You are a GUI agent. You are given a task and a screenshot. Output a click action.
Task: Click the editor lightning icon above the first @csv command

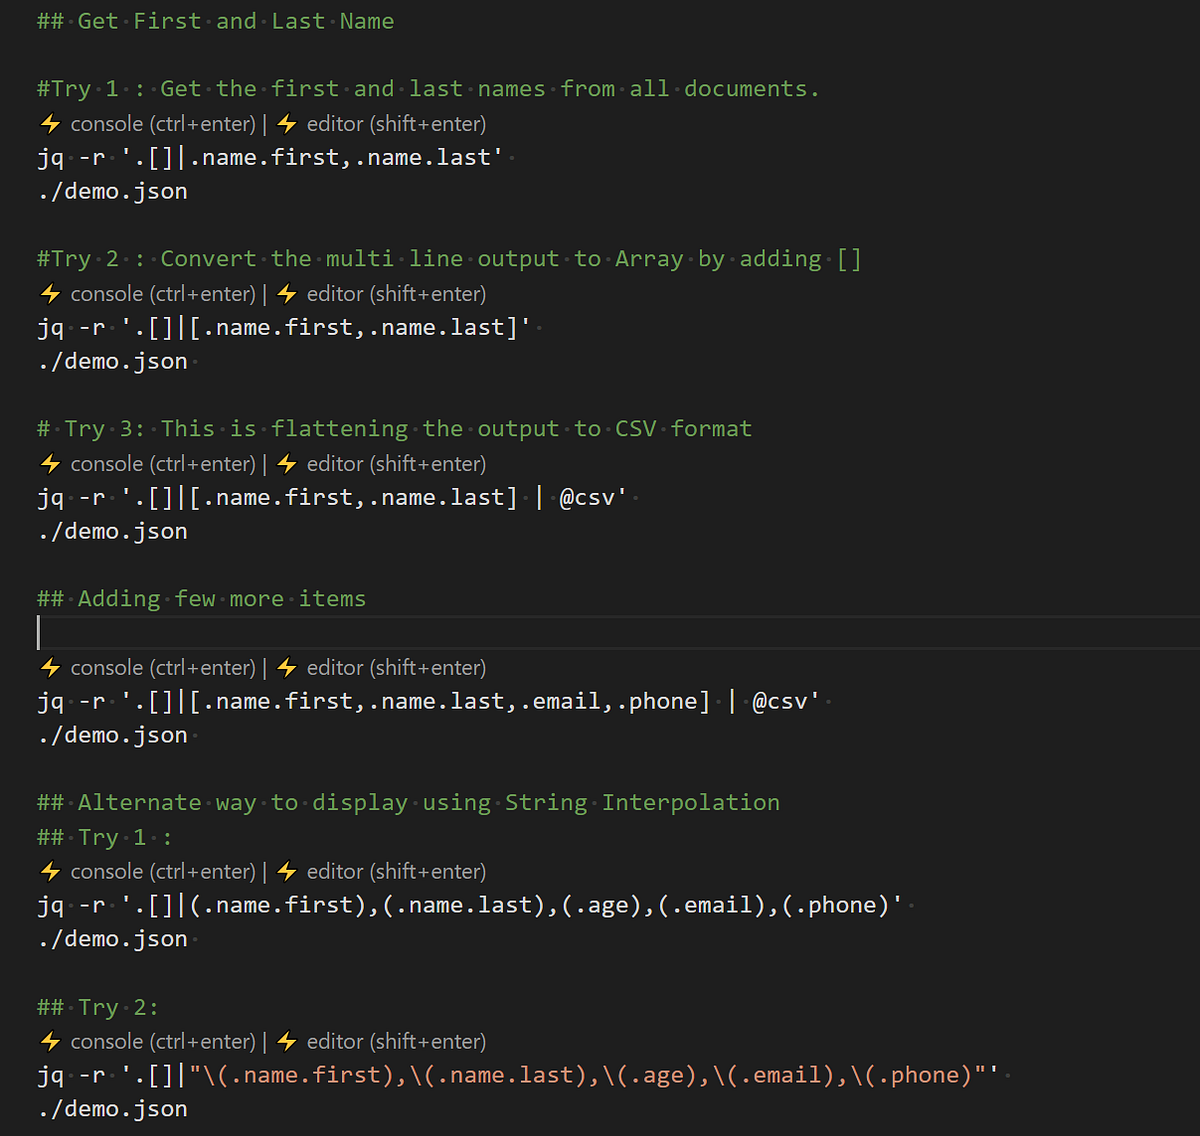coord(287,464)
